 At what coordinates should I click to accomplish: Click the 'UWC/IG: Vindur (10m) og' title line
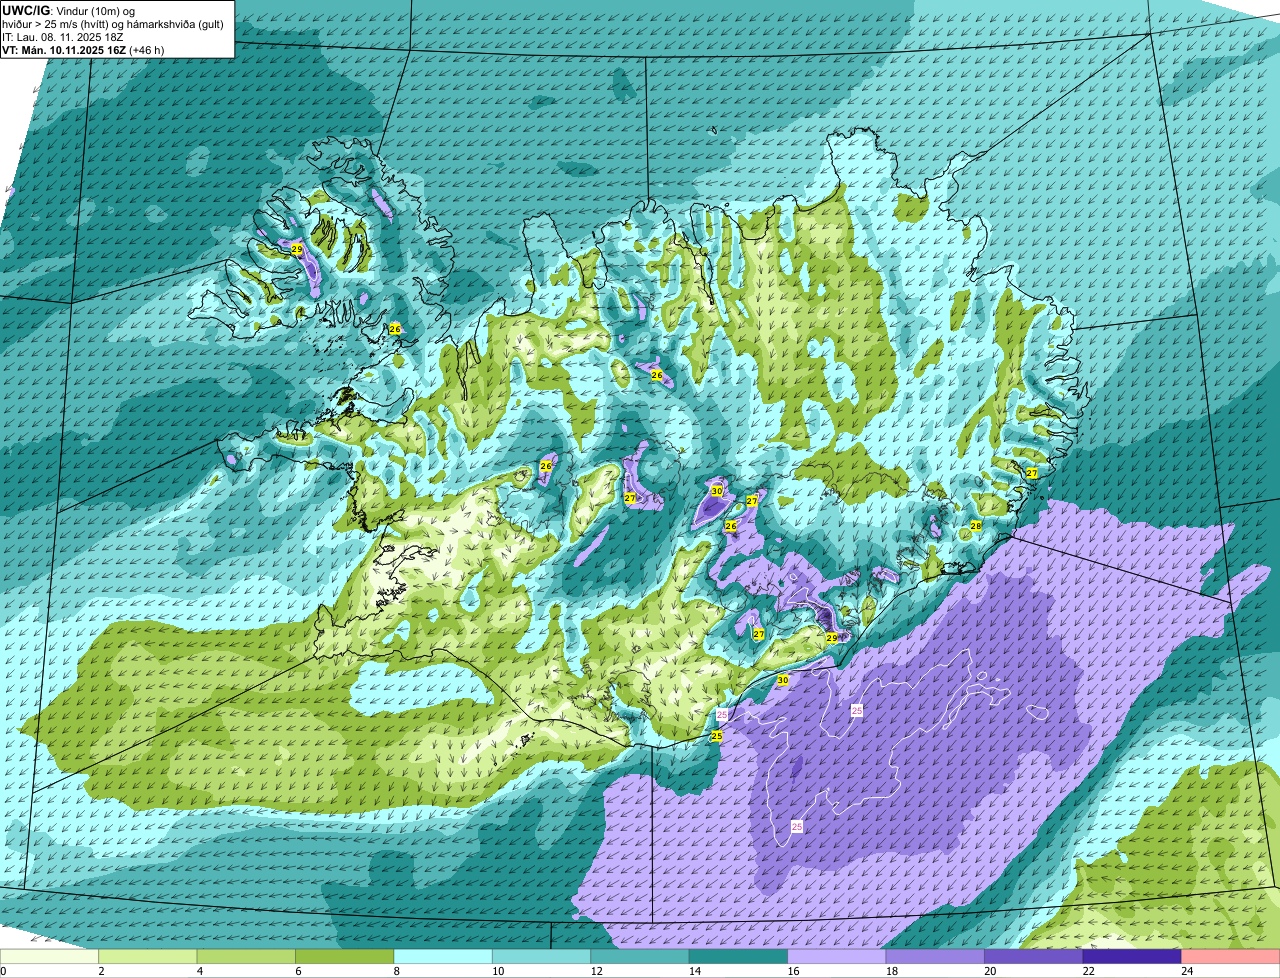[x=68, y=9]
